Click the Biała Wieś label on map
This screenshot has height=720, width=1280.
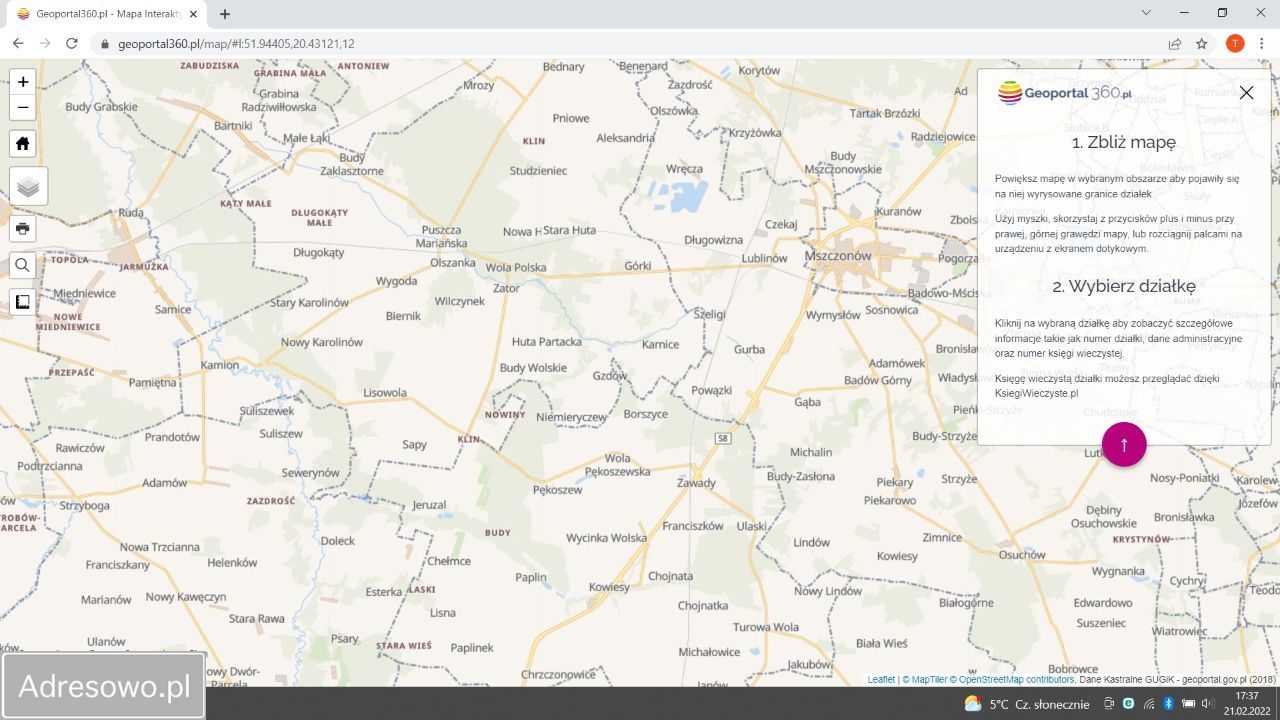point(881,643)
